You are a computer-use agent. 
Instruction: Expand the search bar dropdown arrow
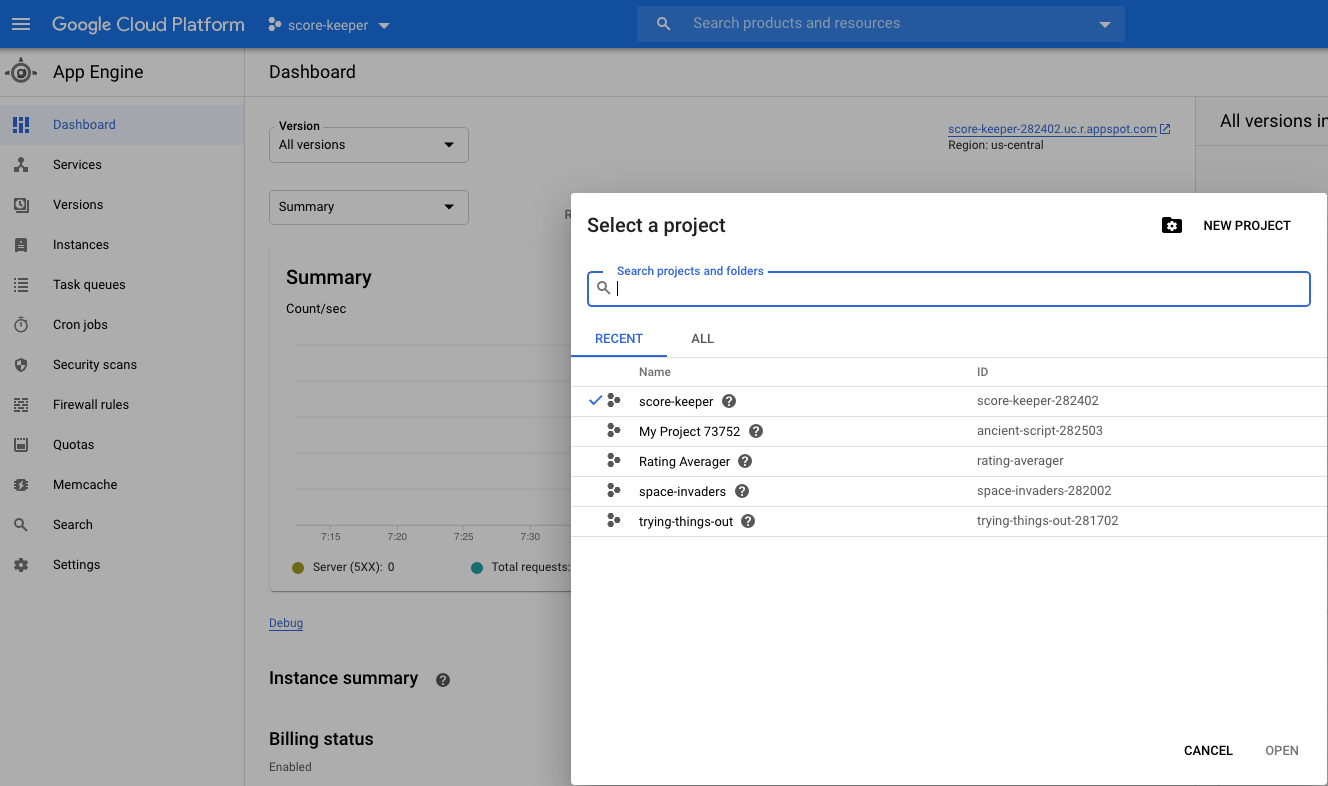[1105, 25]
